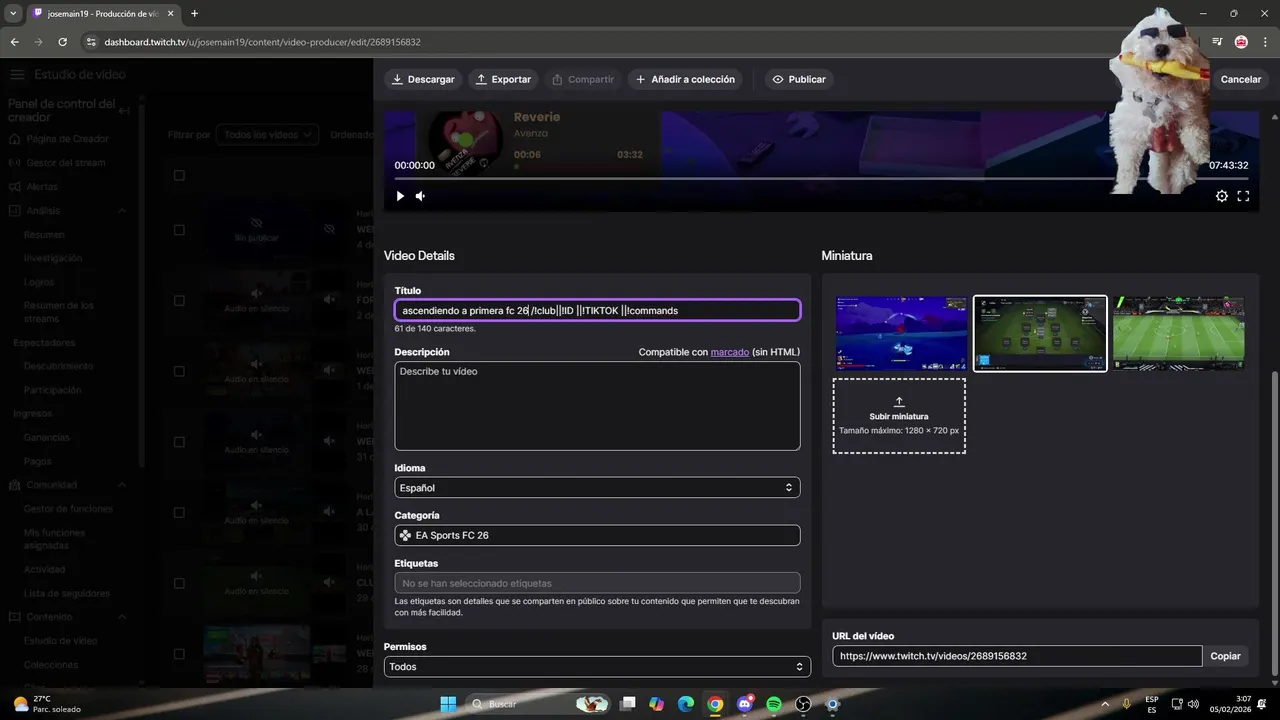
Task: Collapse the Contenido sidebar section
Action: (x=122, y=617)
